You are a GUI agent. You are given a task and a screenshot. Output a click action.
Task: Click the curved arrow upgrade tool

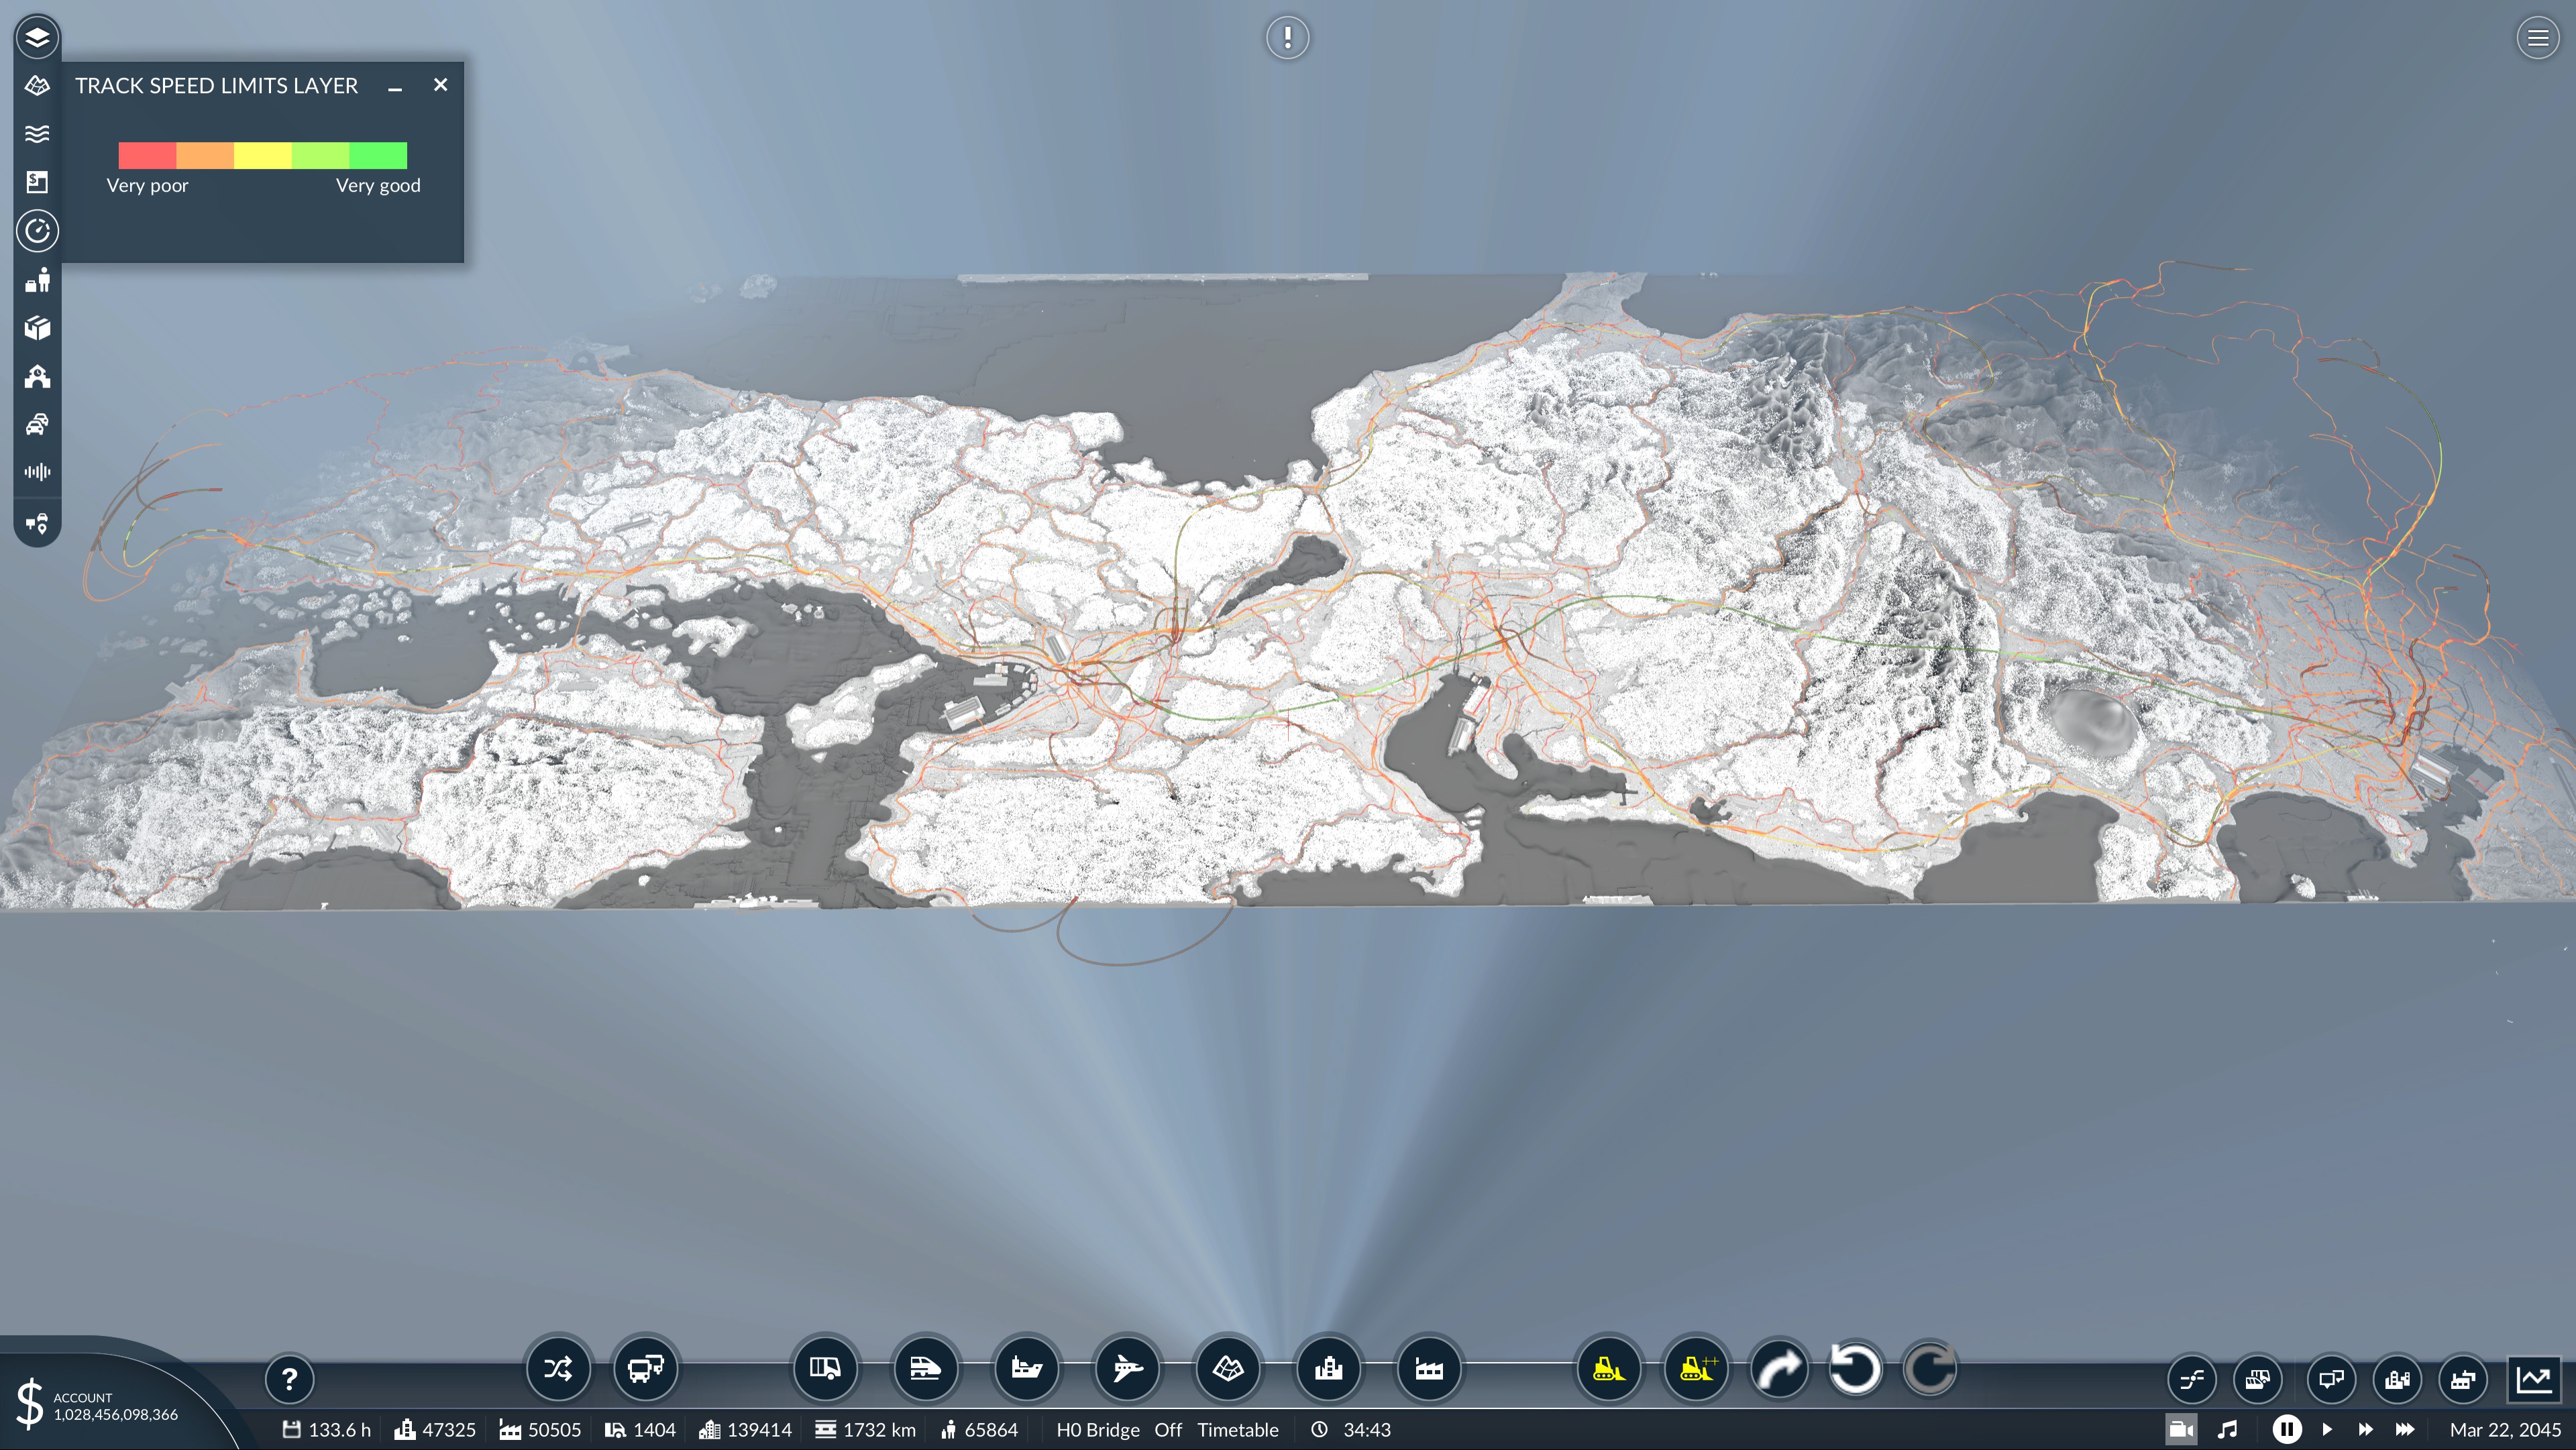click(x=1780, y=1368)
